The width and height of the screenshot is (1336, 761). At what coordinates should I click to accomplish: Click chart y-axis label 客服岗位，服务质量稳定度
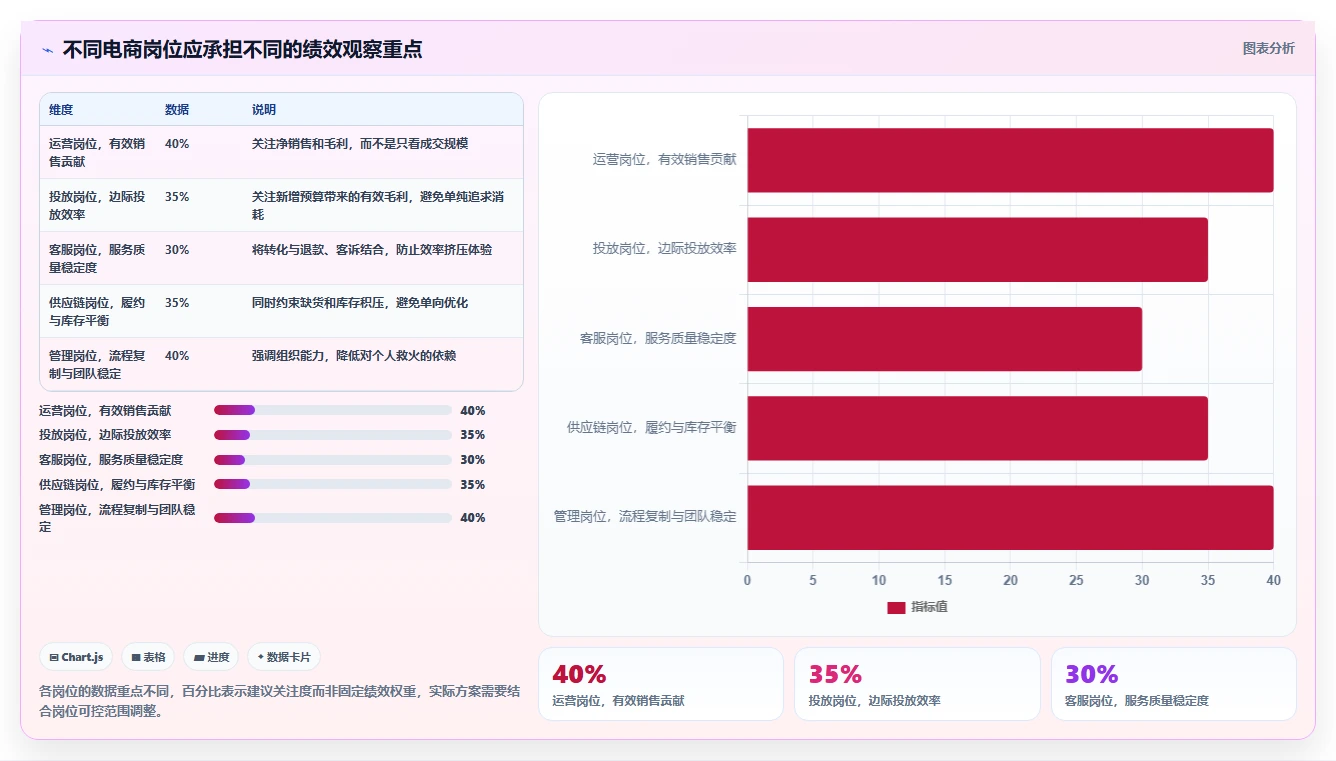[658, 339]
